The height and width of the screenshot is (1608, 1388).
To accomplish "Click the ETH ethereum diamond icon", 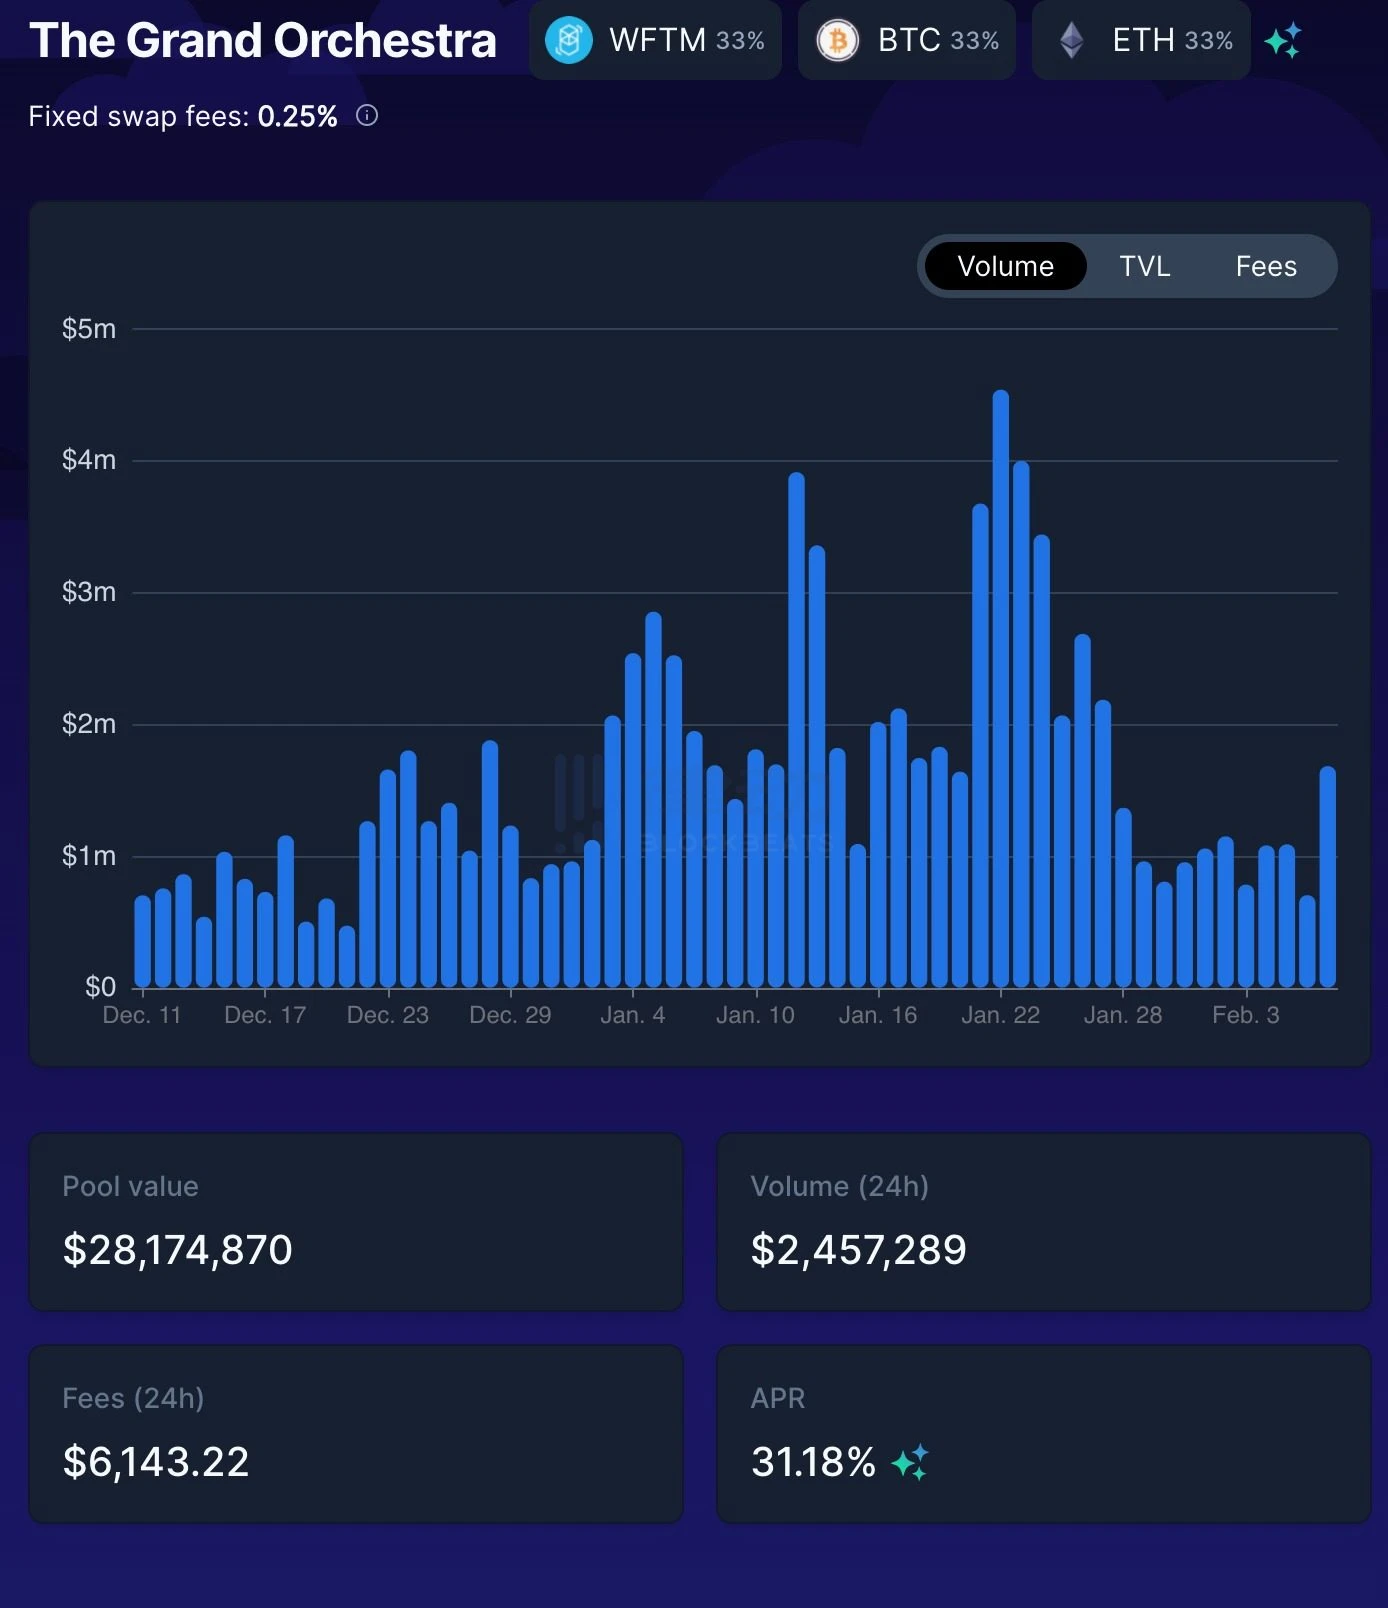I will coord(1072,40).
